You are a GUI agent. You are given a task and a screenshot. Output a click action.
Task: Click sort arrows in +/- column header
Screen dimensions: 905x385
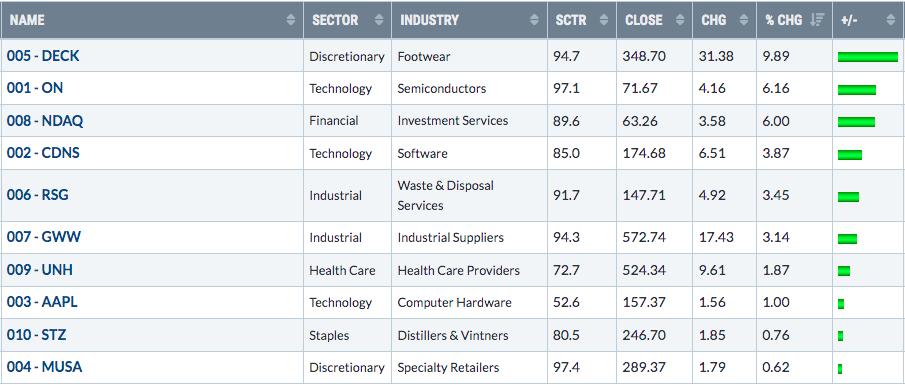(890, 20)
